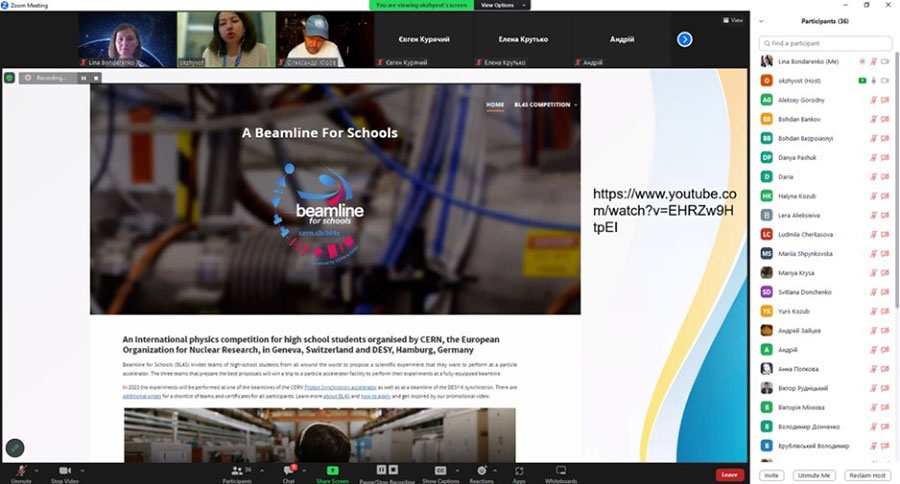Click microphone icon for Lina Bondarenko (Me)
The image size is (900, 484).
point(874,61)
